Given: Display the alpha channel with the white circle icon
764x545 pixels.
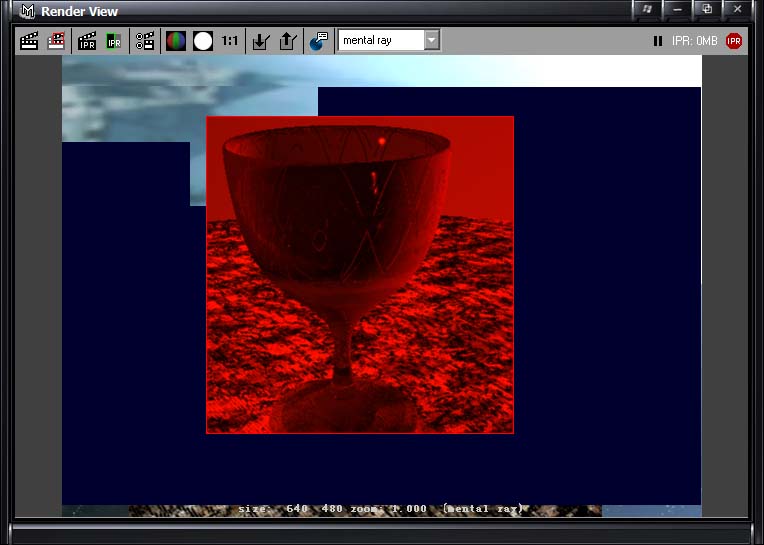Looking at the screenshot, I should [x=203, y=40].
